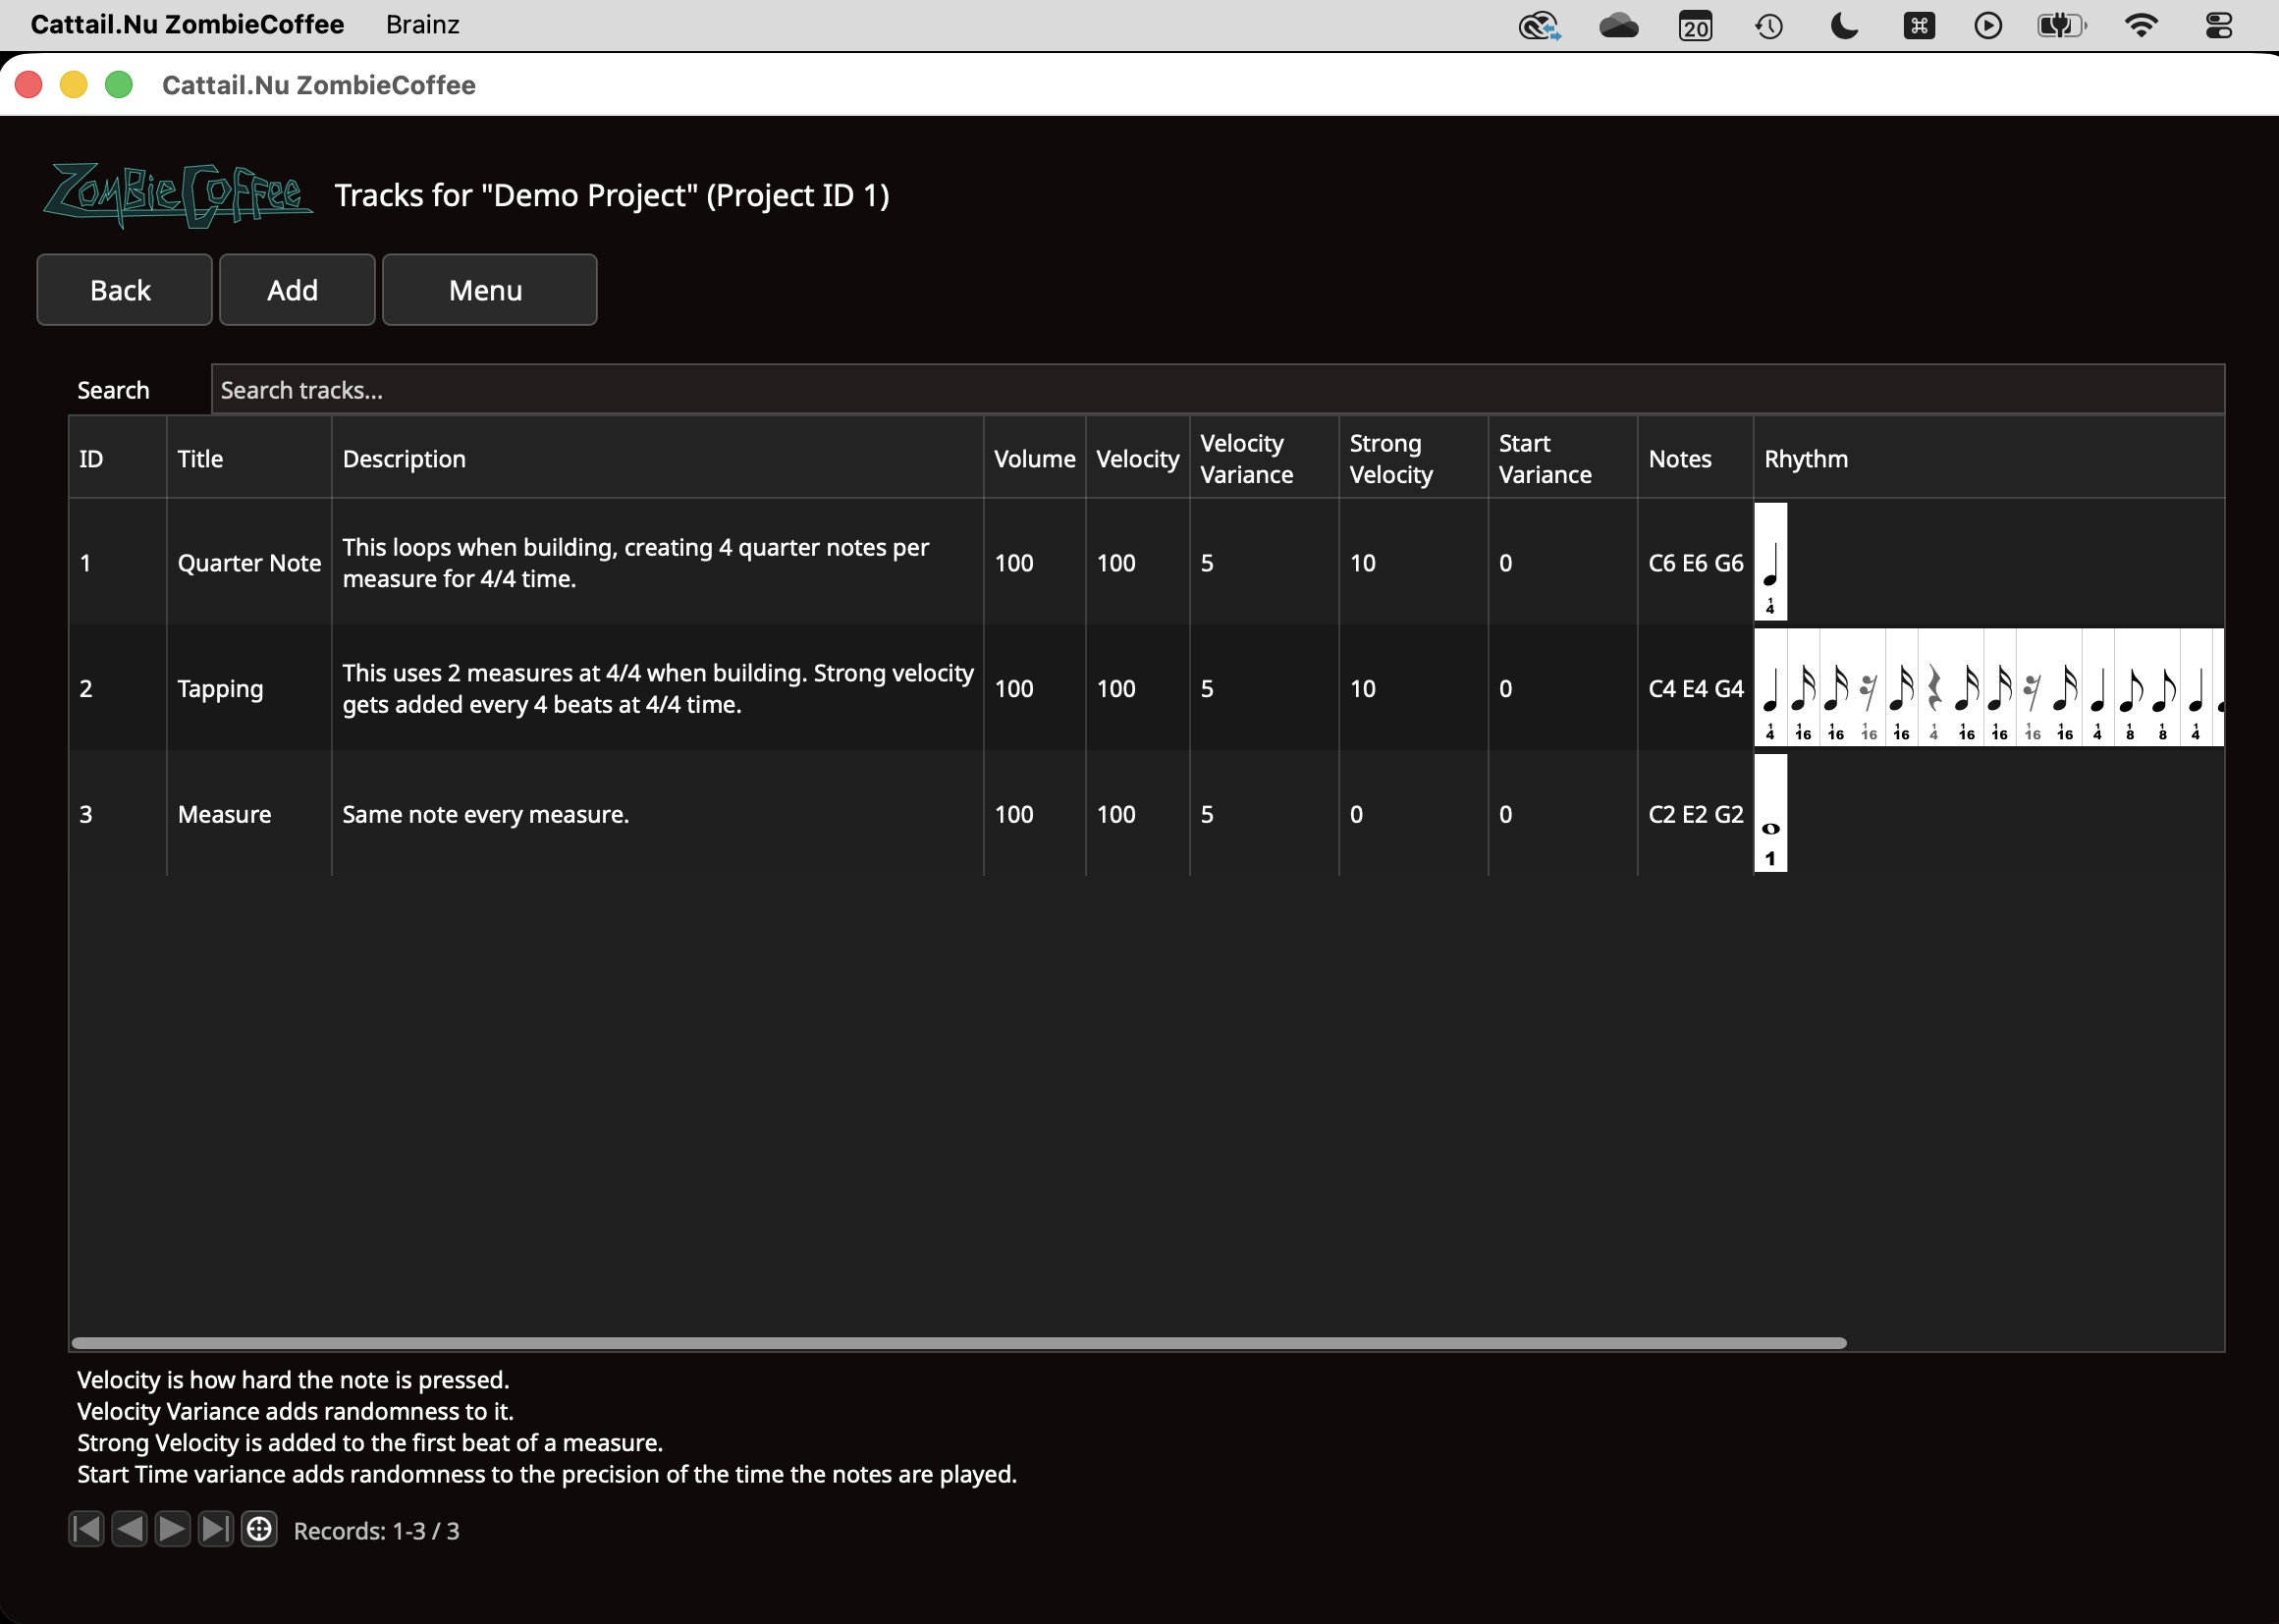Click the Strong Velocity column header
Image resolution: width=2279 pixels, height=1624 pixels.
coord(1413,458)
